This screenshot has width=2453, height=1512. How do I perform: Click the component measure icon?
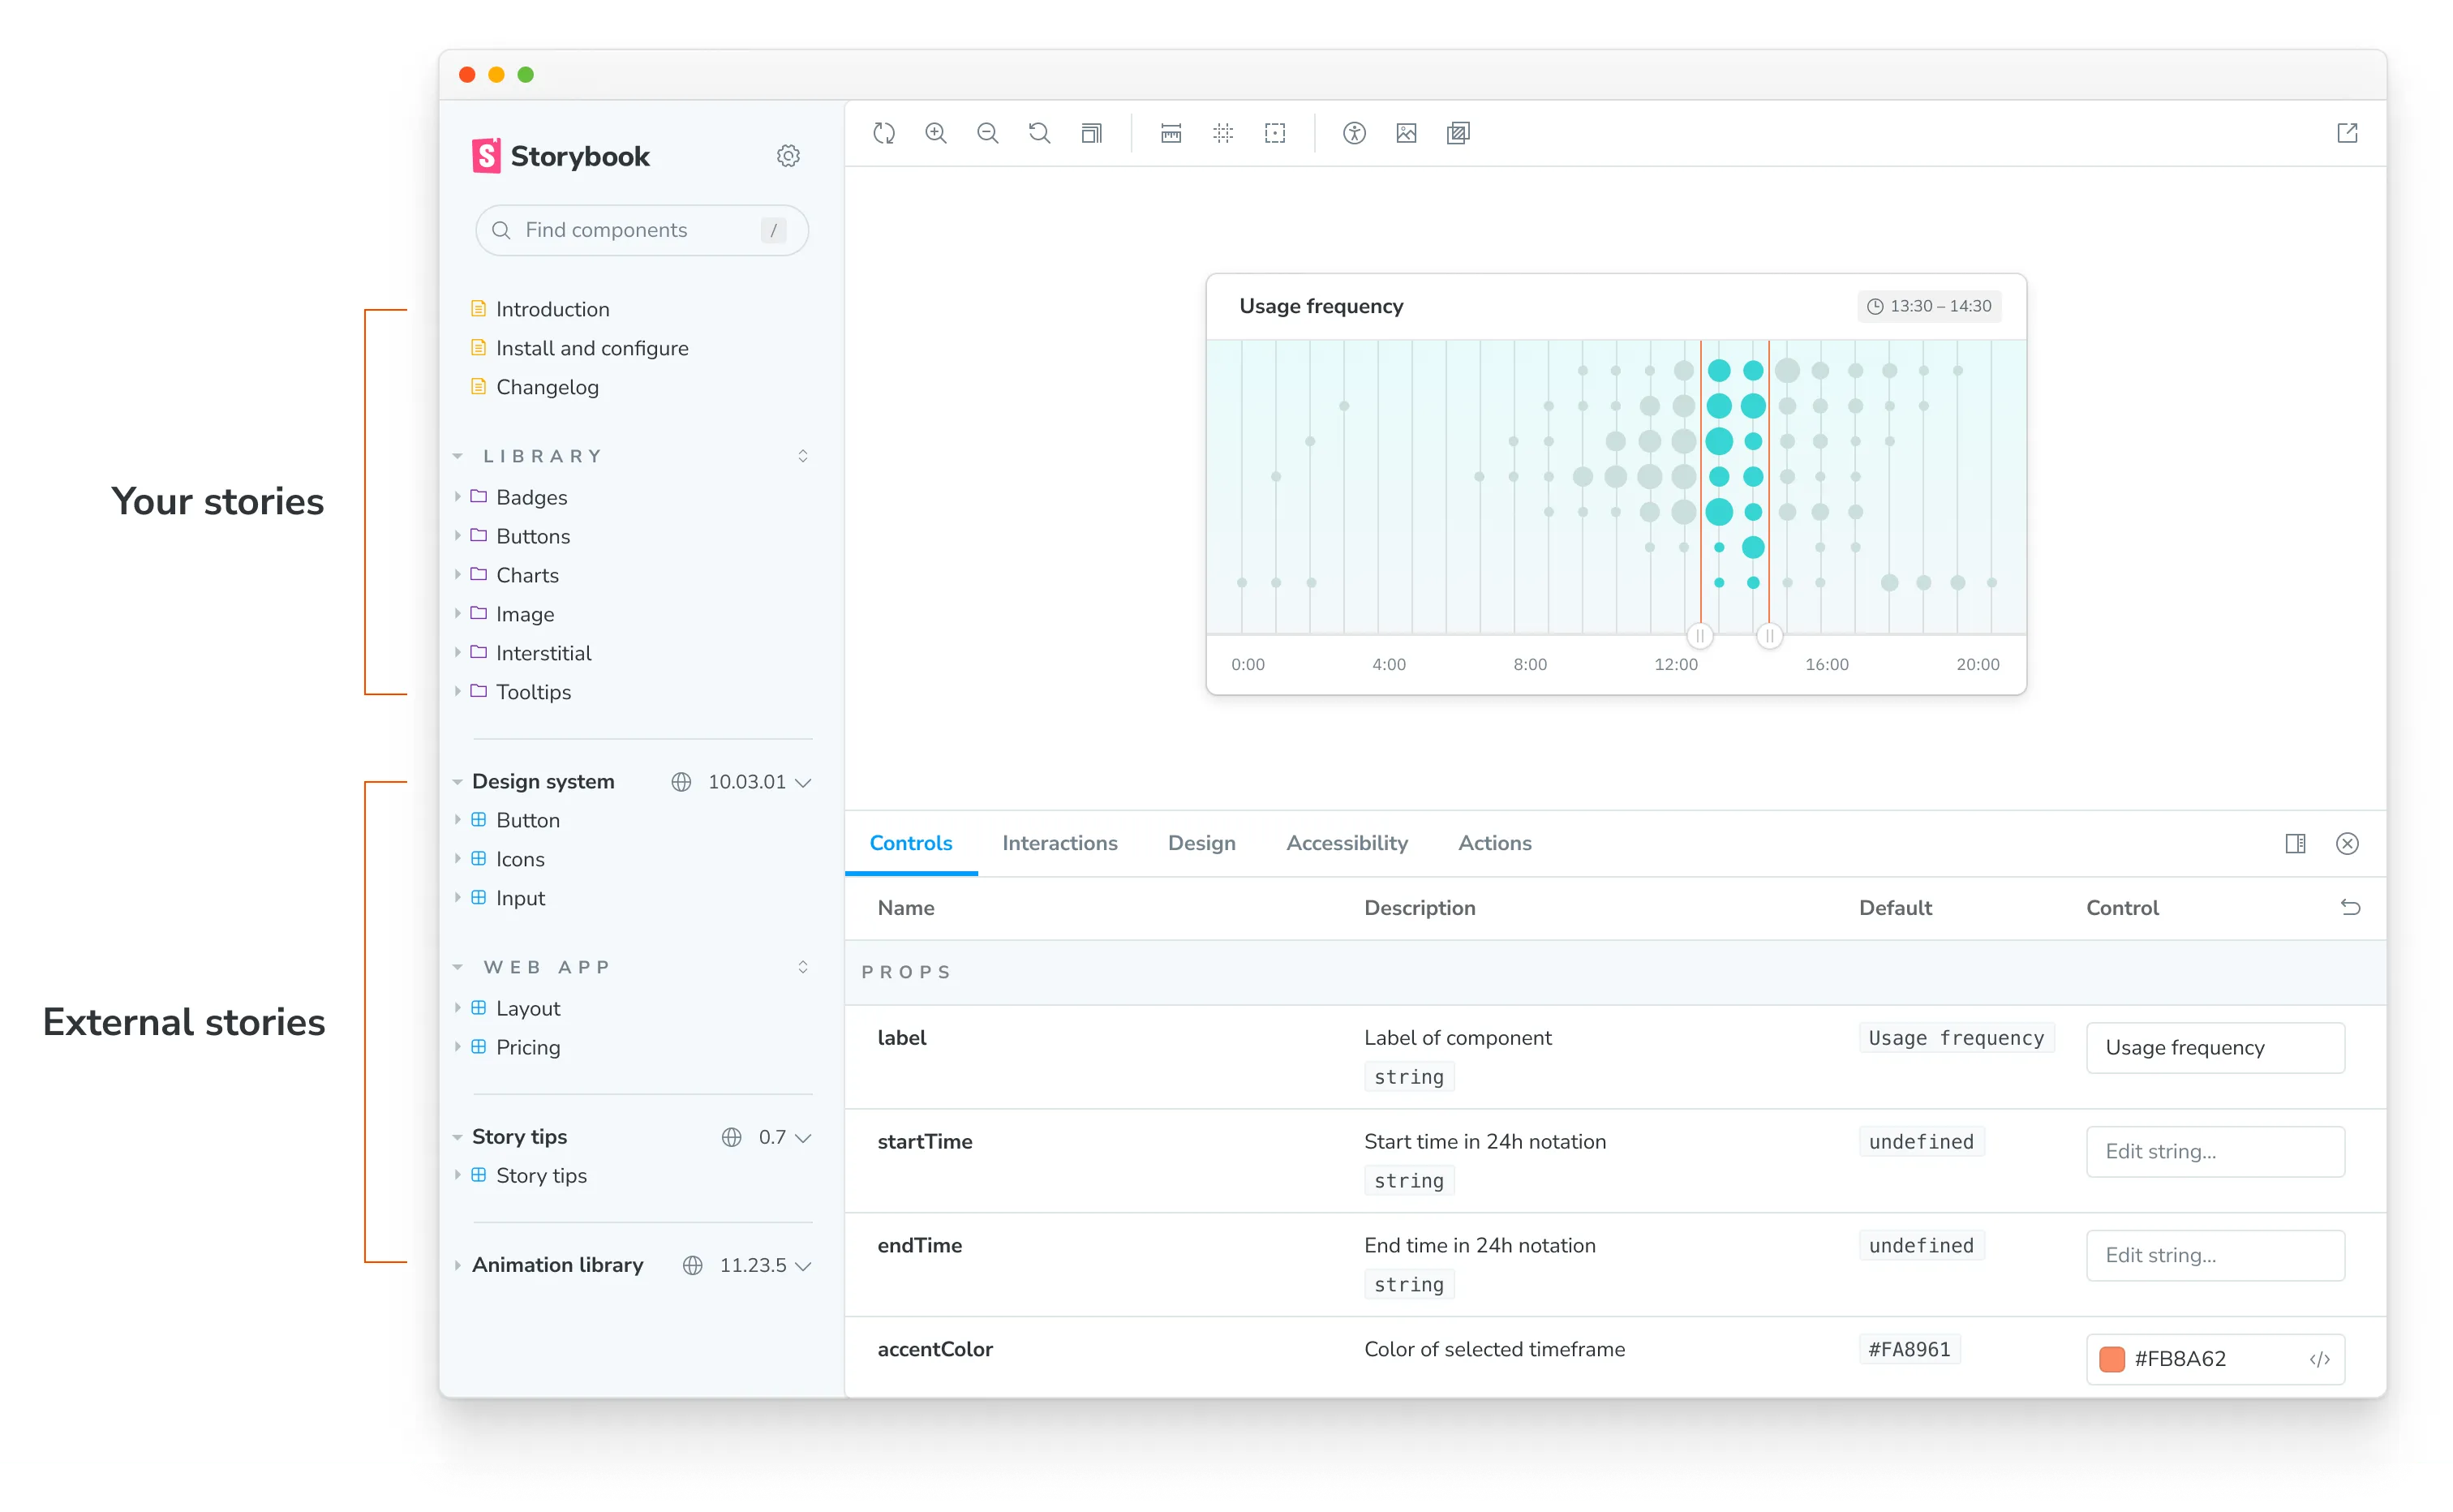[x=1172, y=133]
